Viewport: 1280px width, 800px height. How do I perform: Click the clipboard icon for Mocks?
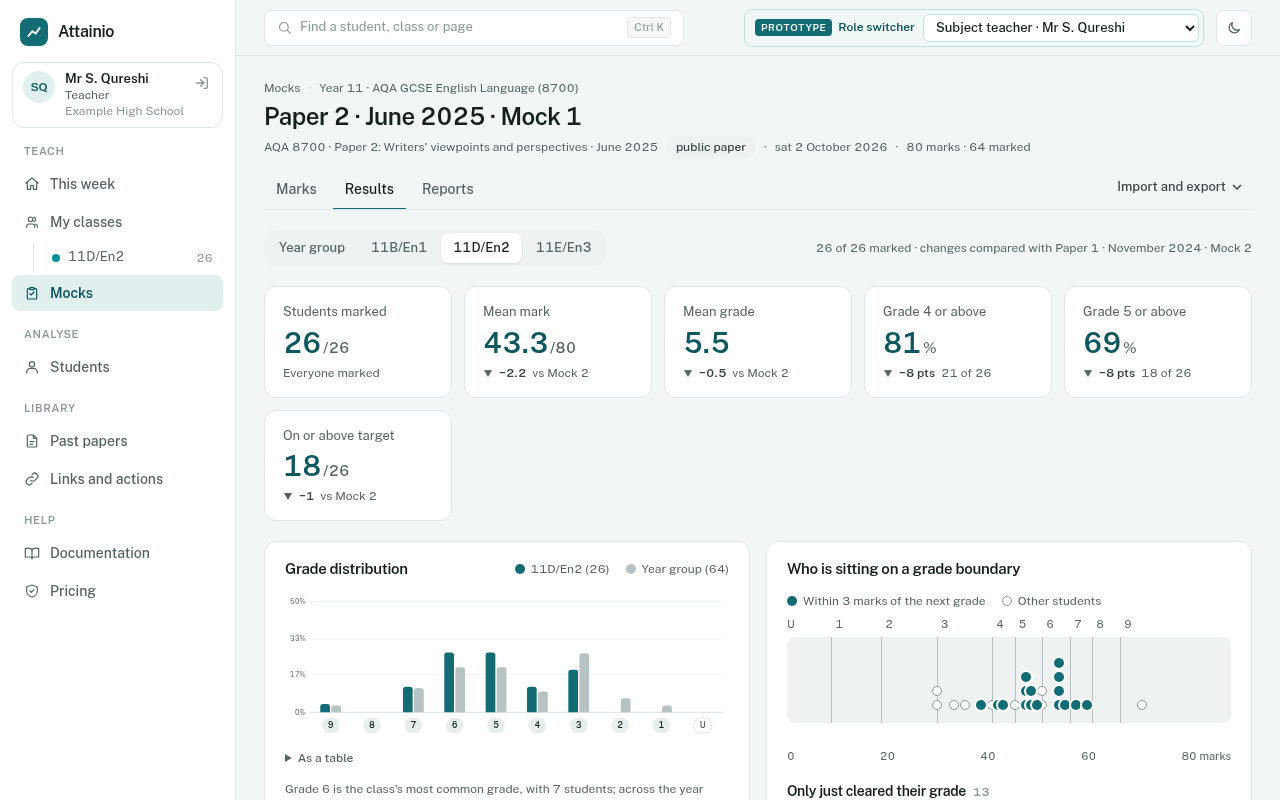pyautogui.click(x=32, y=293)
